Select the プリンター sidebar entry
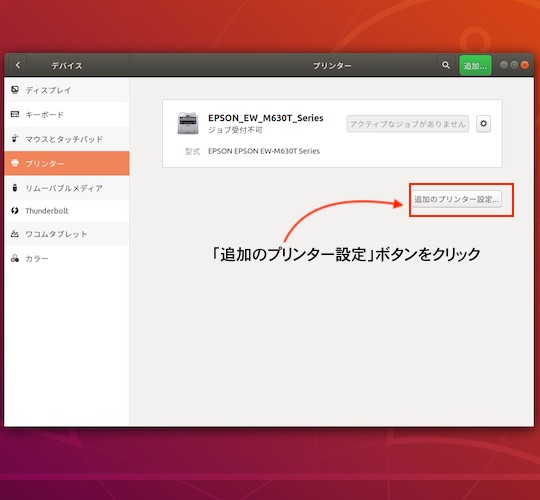 67,163
